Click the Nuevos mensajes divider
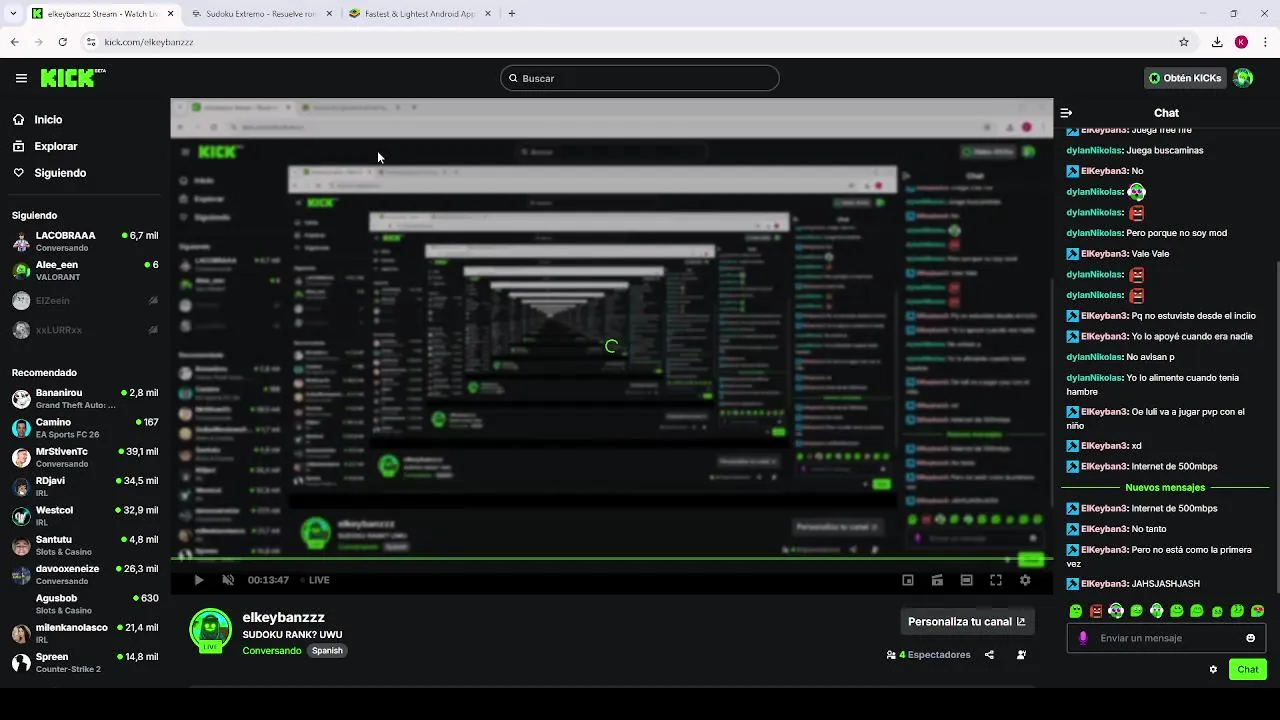 pyautogui.click(x=1165, y=487)
